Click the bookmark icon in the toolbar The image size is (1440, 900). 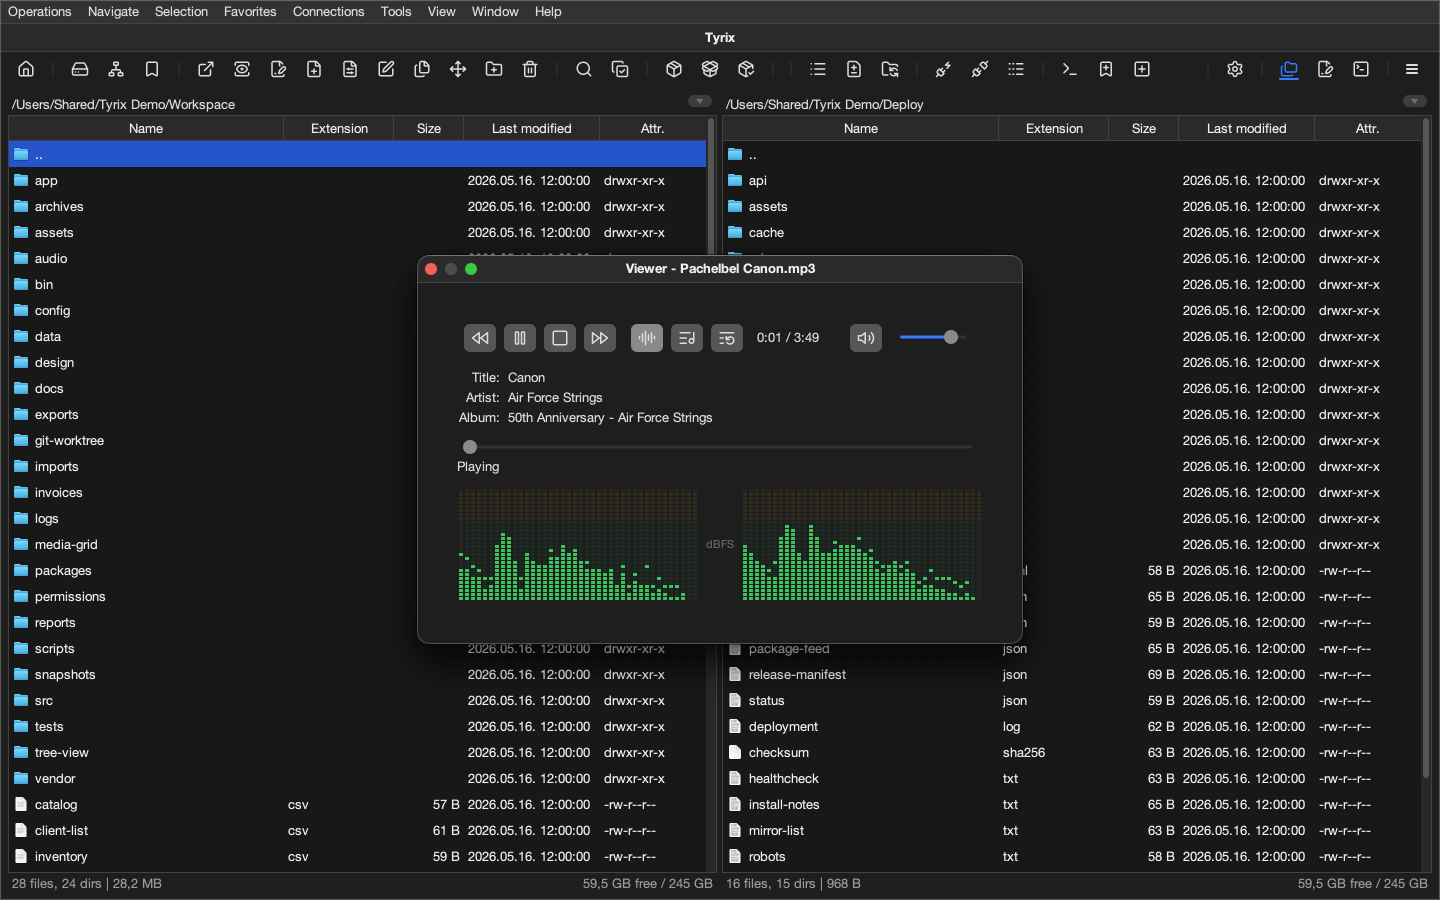[152, 69]
